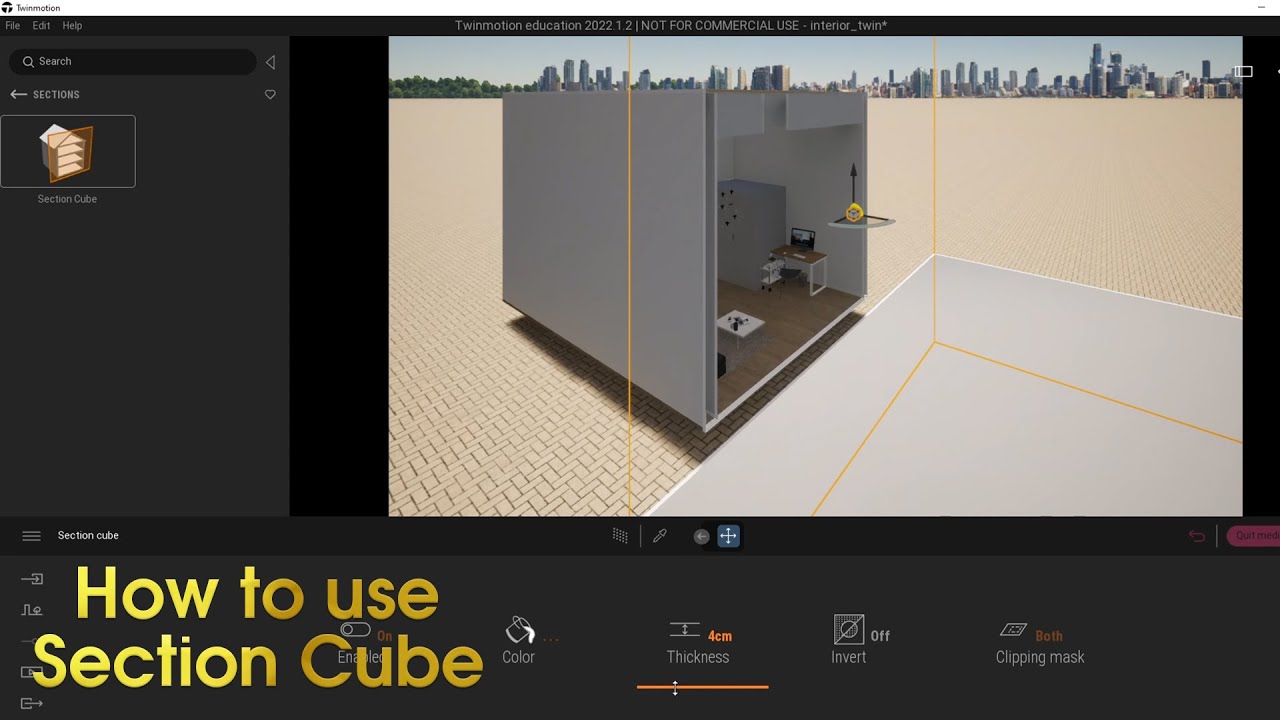Open the Color options dots

[x=551, y=637]
